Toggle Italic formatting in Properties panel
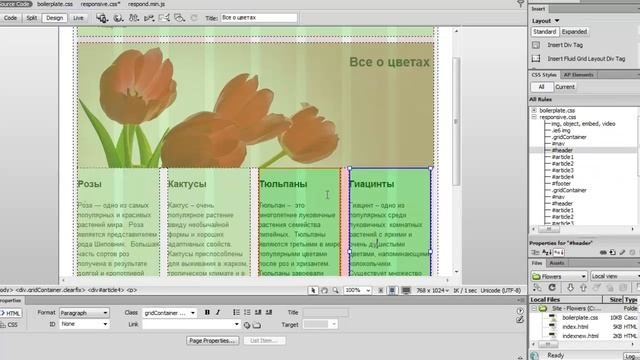 pyautogui.click(x=218, y=312)
